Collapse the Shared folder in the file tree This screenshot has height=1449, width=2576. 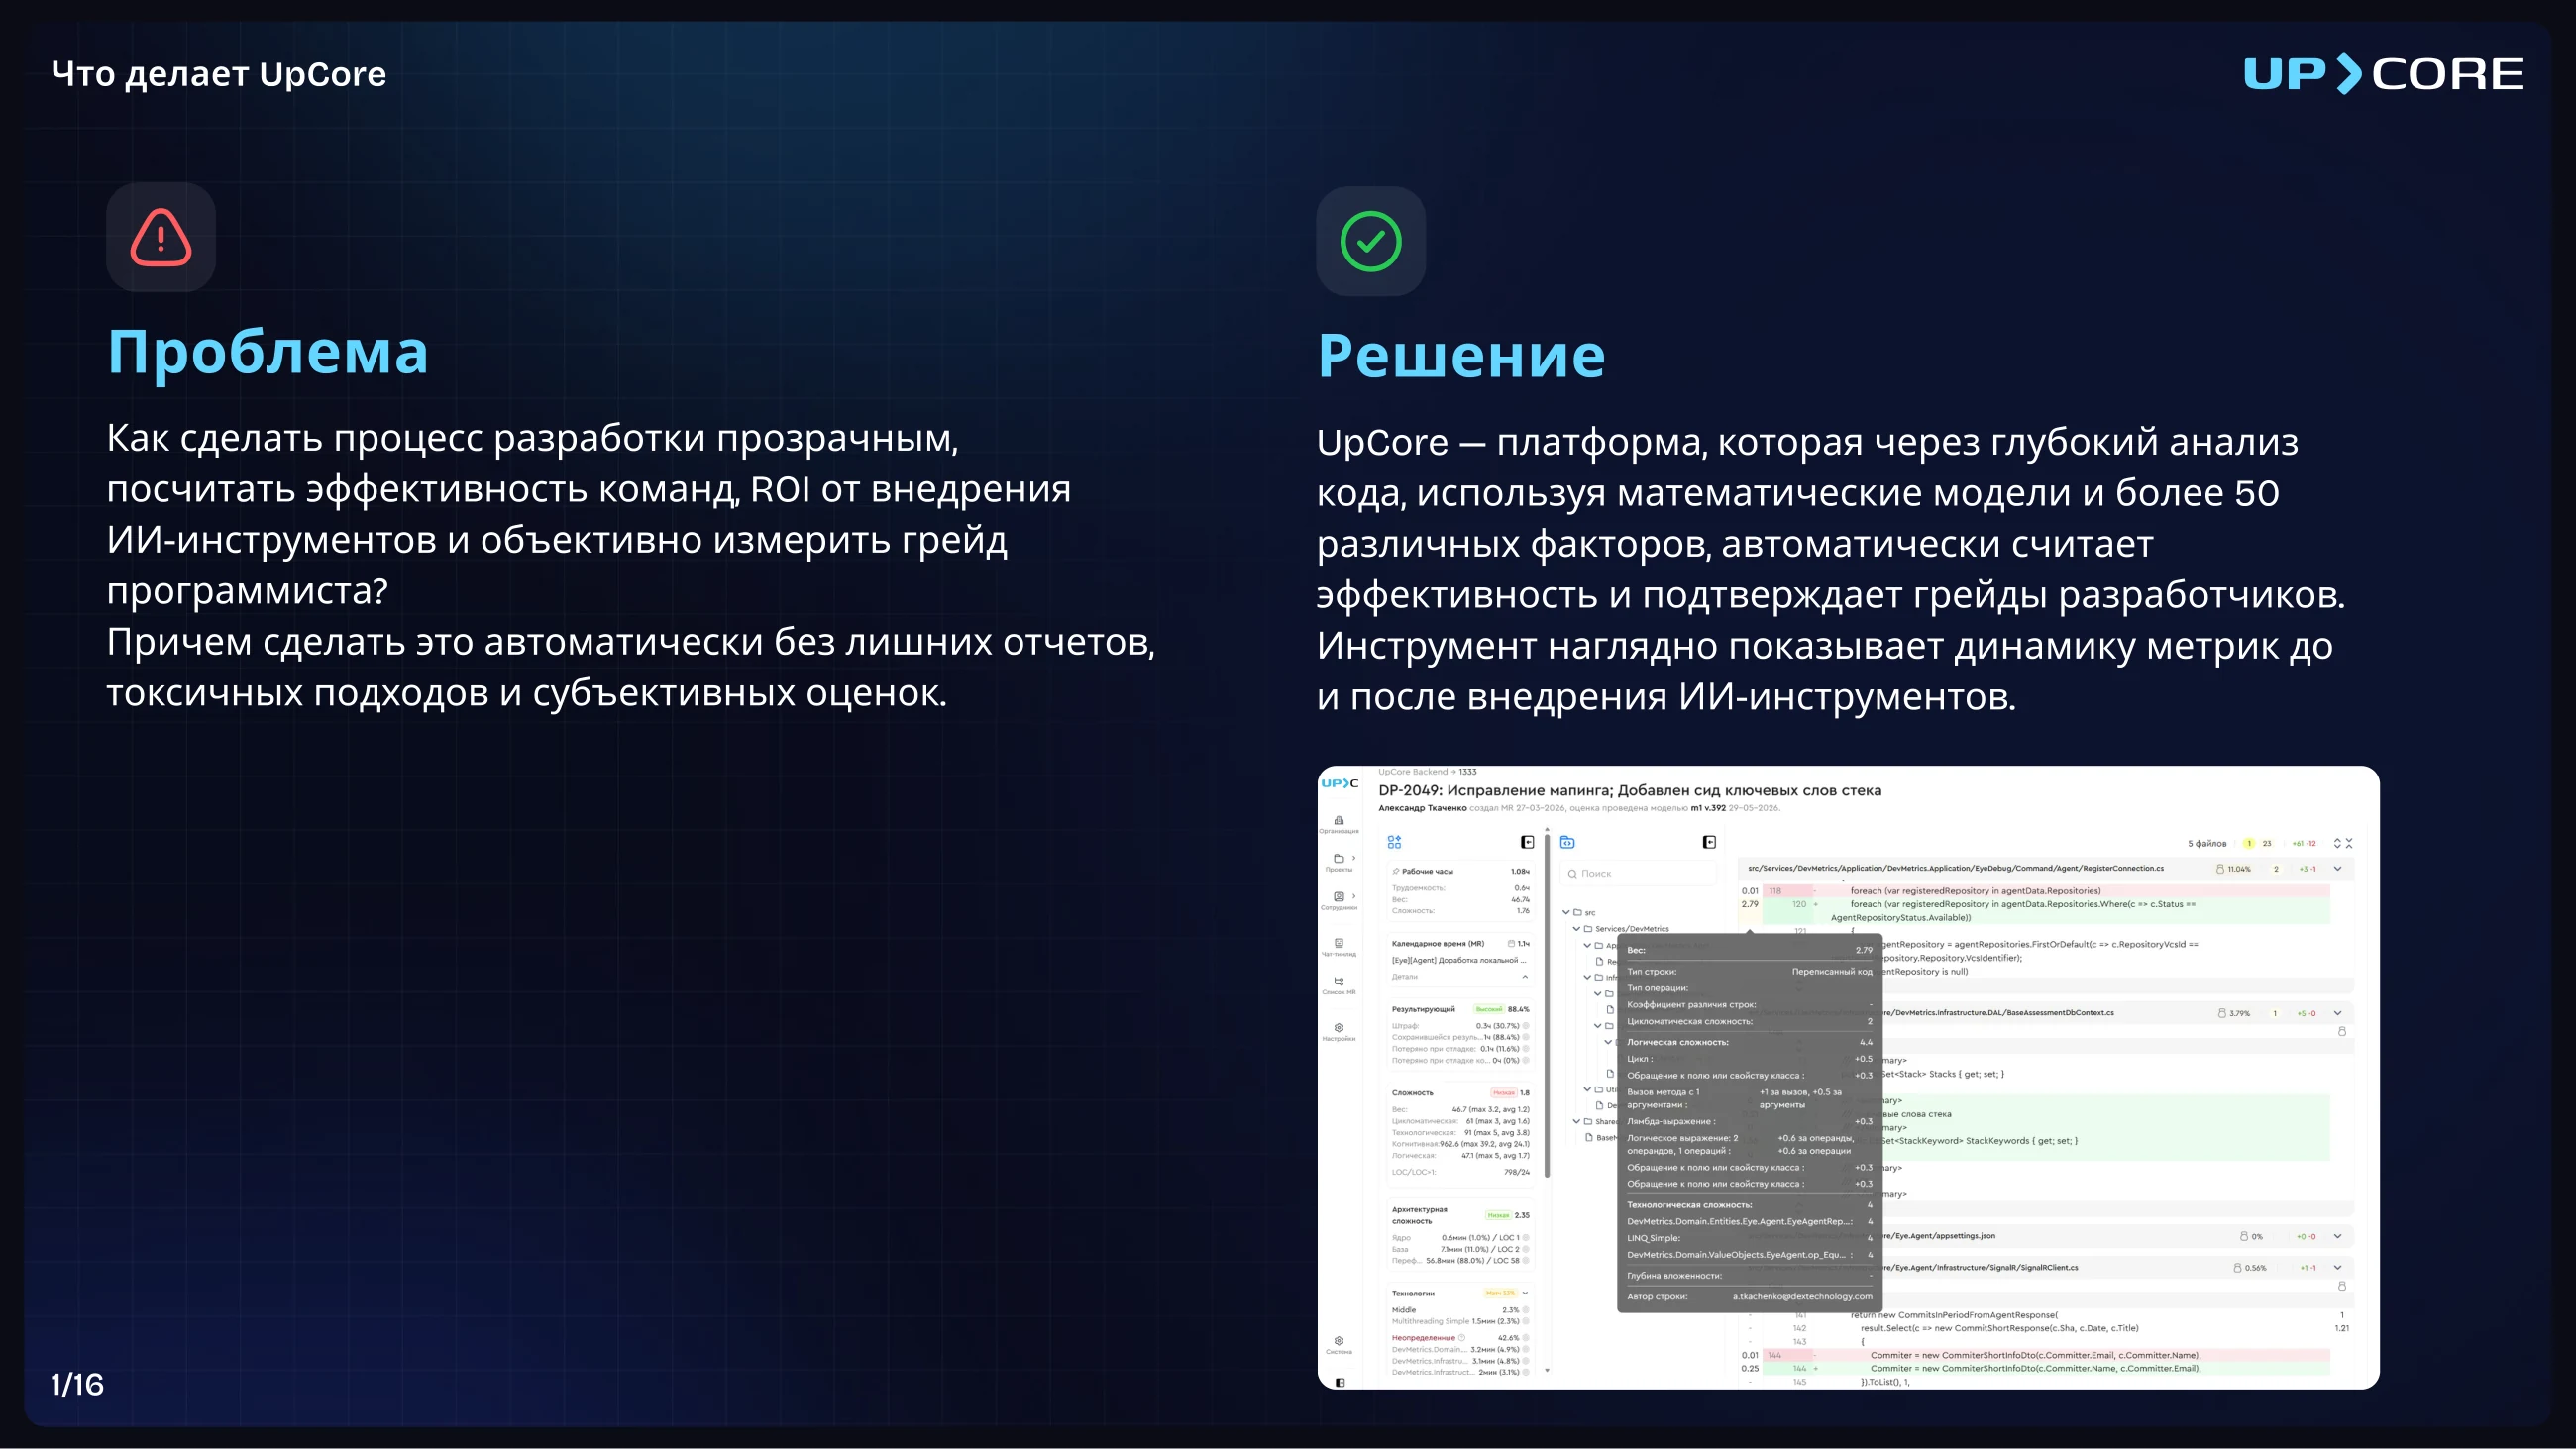[1576, 1121]
